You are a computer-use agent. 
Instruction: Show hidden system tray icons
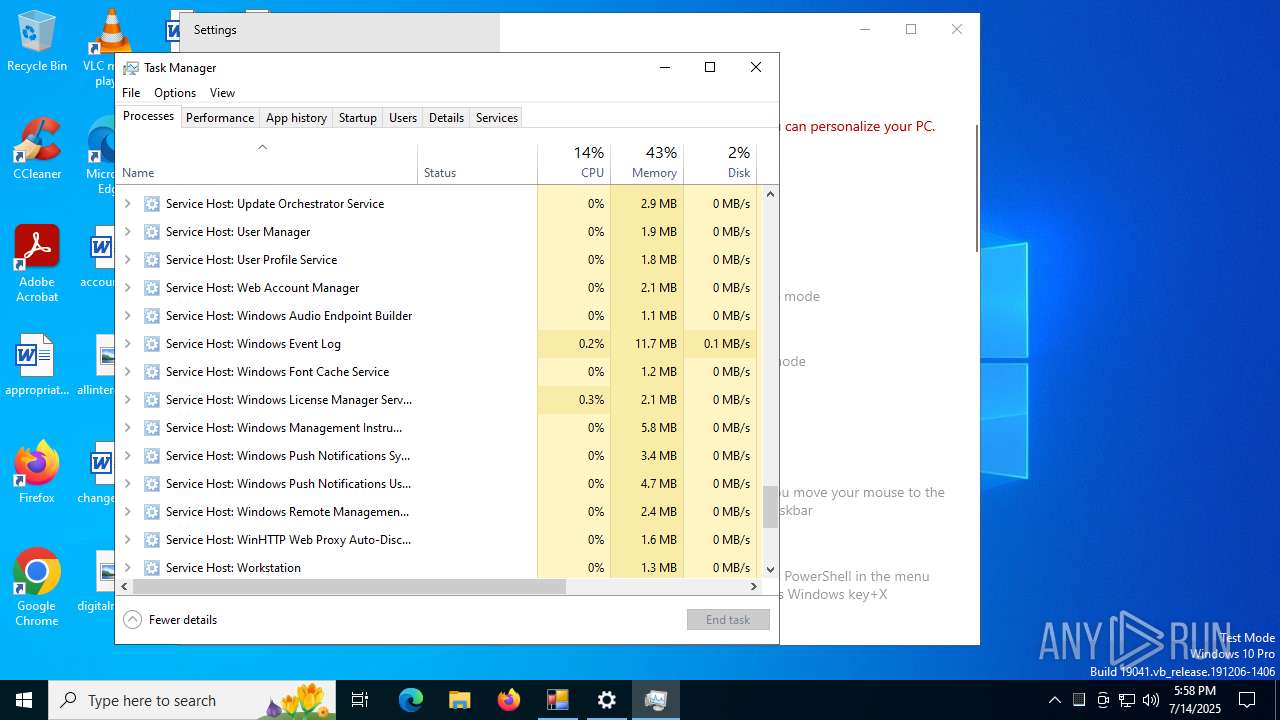pyautogui.click(x=1054, y=700)
